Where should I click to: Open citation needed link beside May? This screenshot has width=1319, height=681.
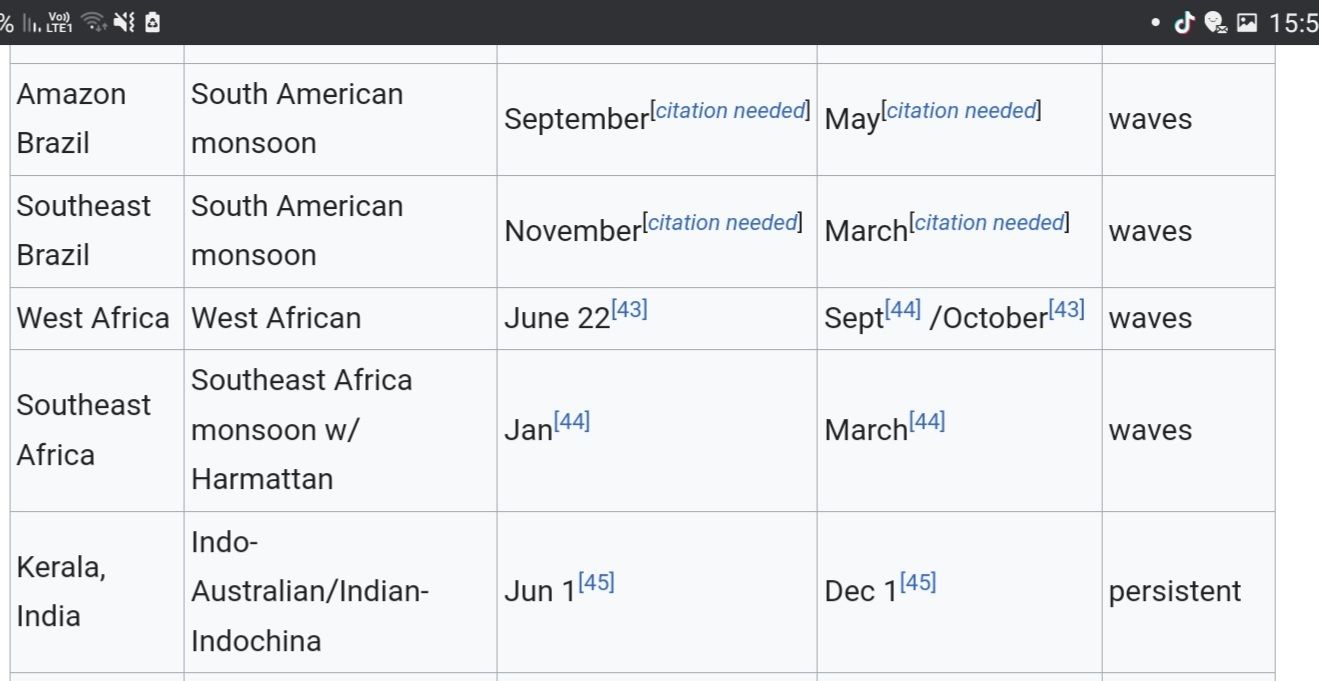tap(961, 111)
